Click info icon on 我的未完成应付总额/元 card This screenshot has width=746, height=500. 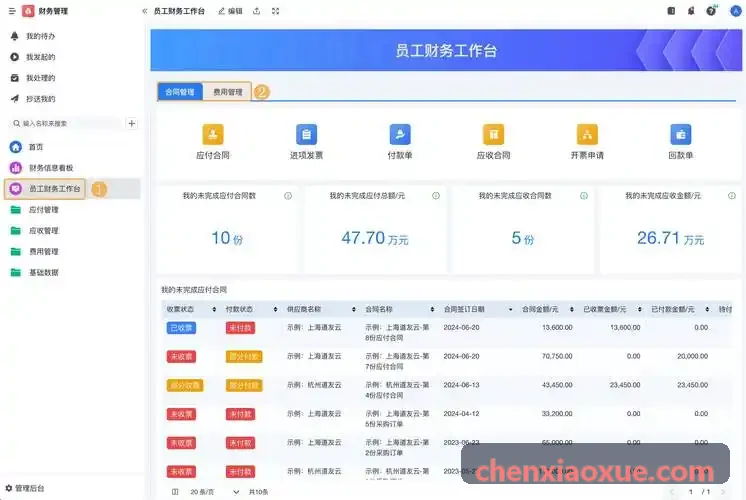coord(436,196)
